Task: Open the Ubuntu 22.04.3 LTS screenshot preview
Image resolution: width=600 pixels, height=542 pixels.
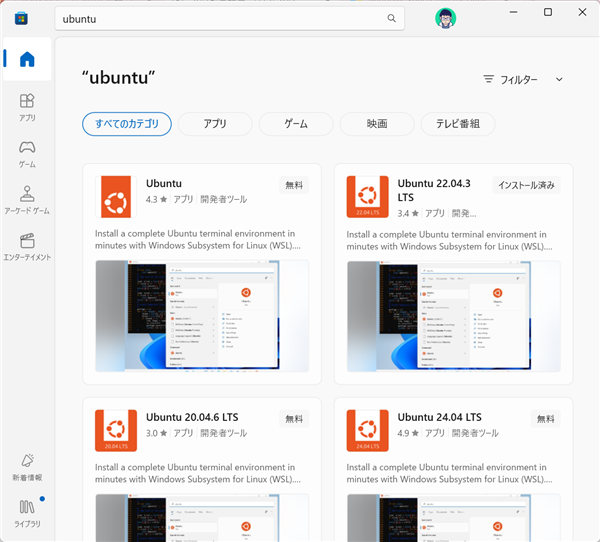Action: 453,316
